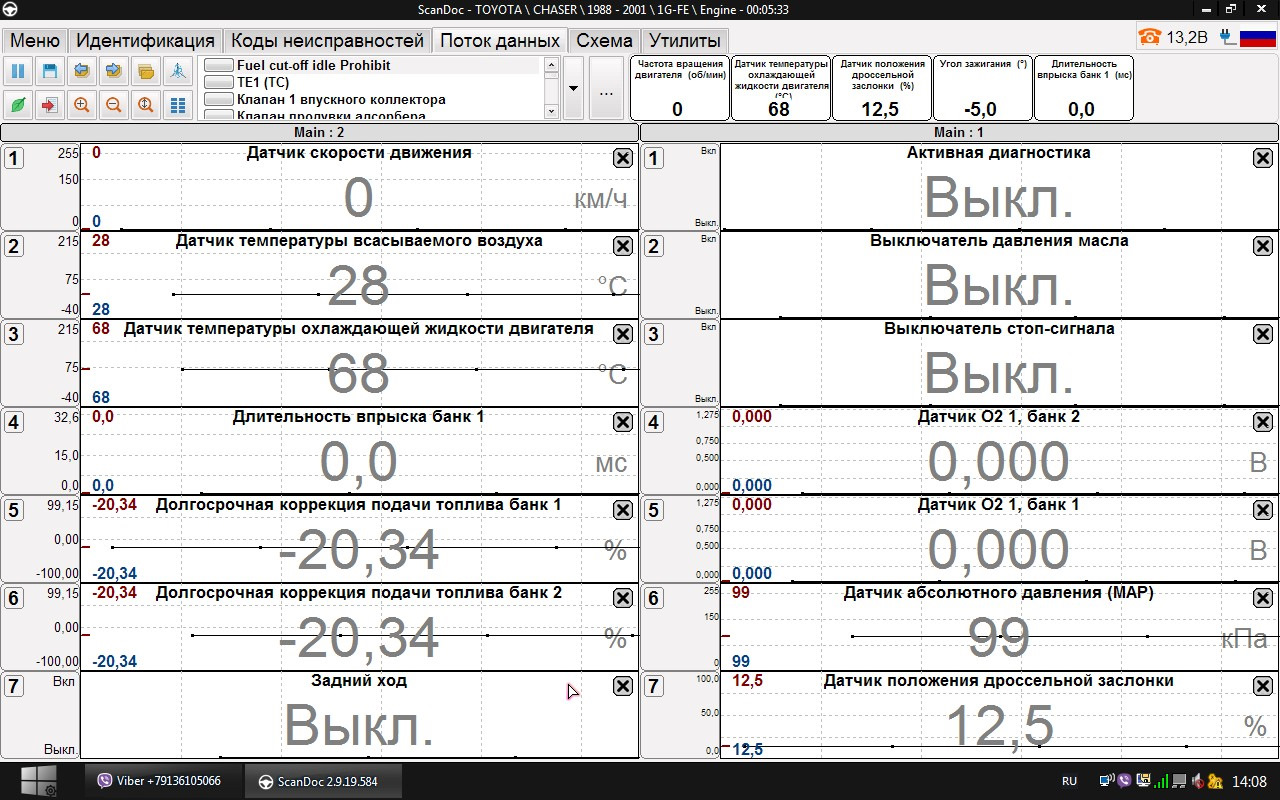
Task: Close Датчик O2 1, банк 2 graph
Action: point(1262,422)
